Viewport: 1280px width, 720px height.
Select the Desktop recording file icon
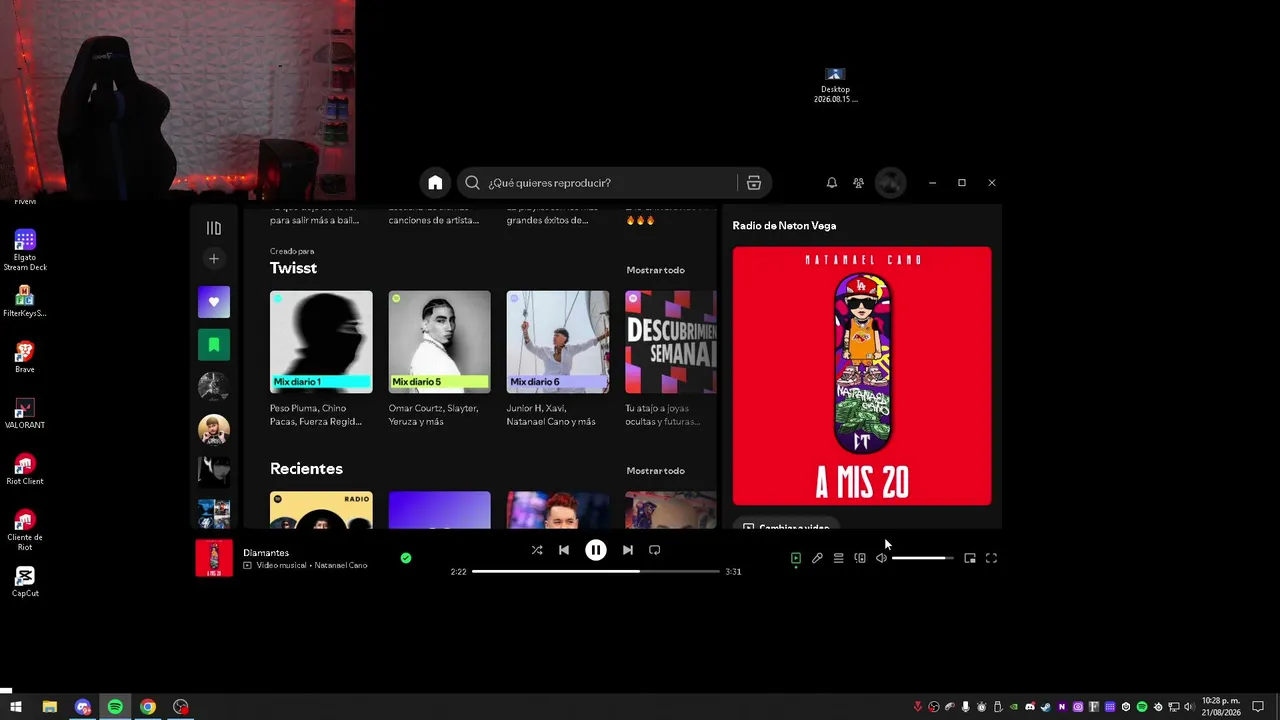pos(835,86)
